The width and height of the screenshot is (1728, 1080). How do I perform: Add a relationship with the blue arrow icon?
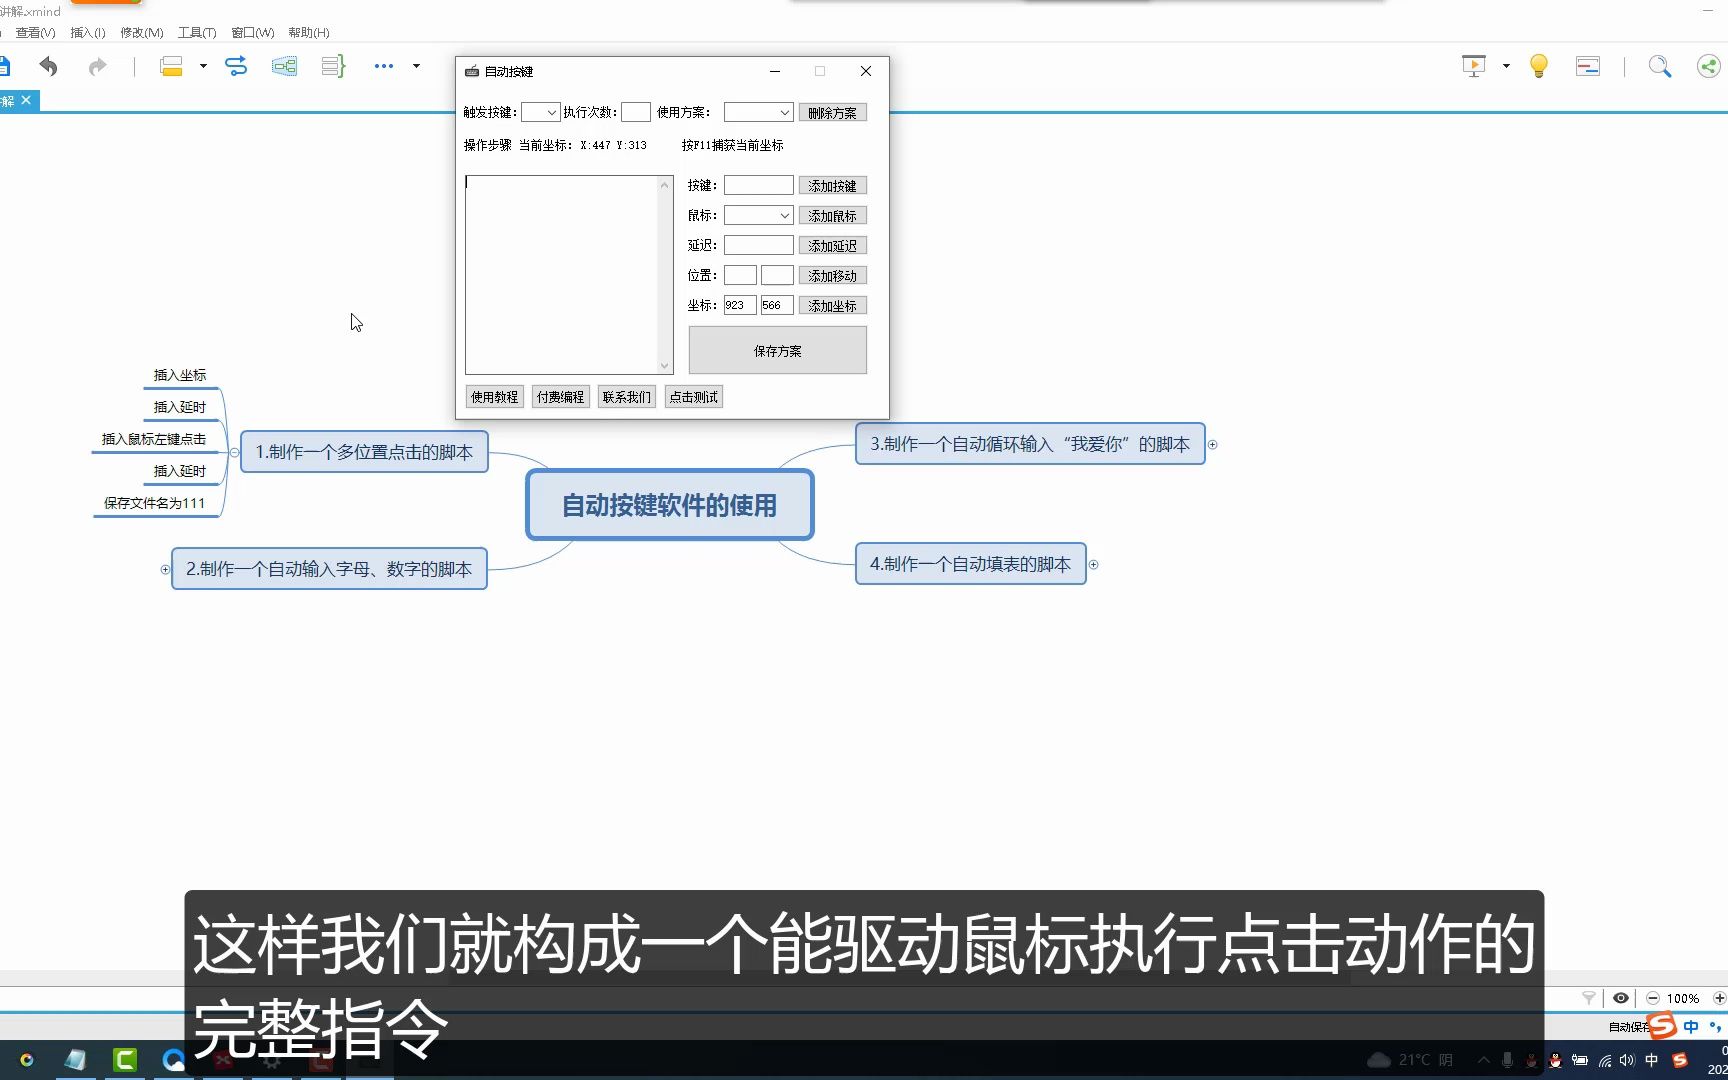pos(236,67)
